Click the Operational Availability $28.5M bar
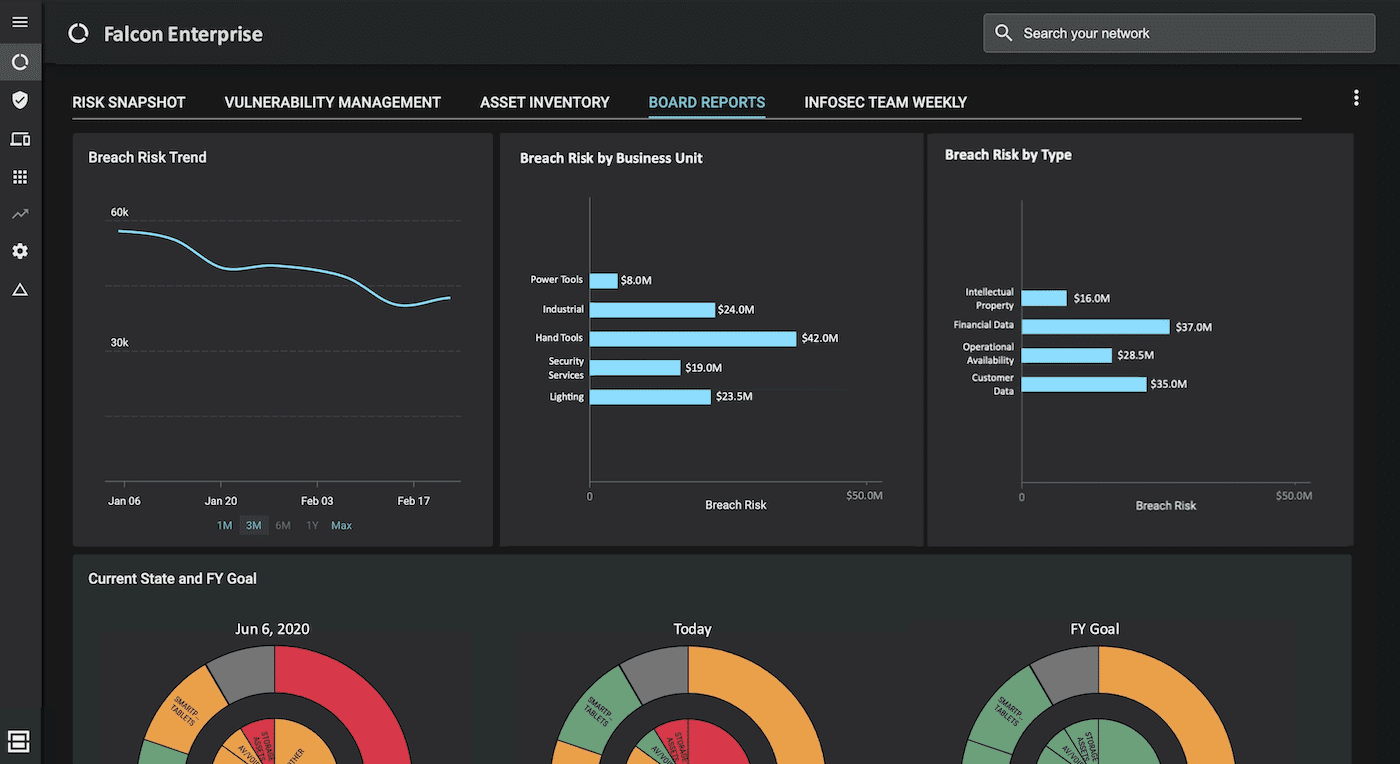This screenshot has height=764, width=1400. 1067,355
